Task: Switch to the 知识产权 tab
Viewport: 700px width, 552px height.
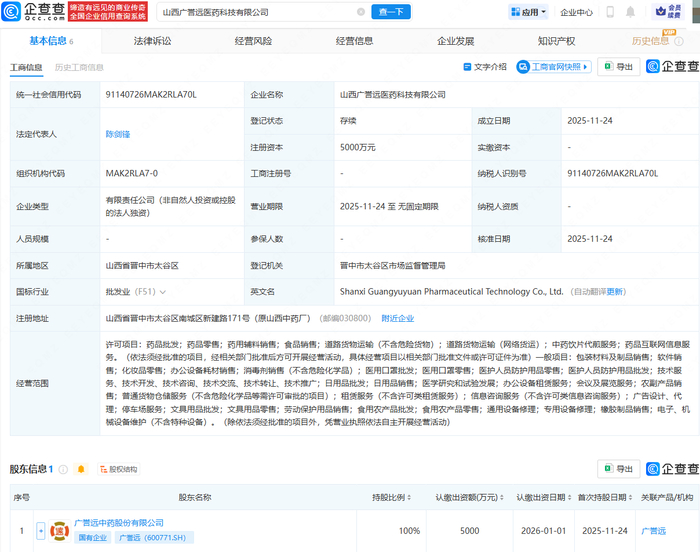Action: [x=555, y=41]
